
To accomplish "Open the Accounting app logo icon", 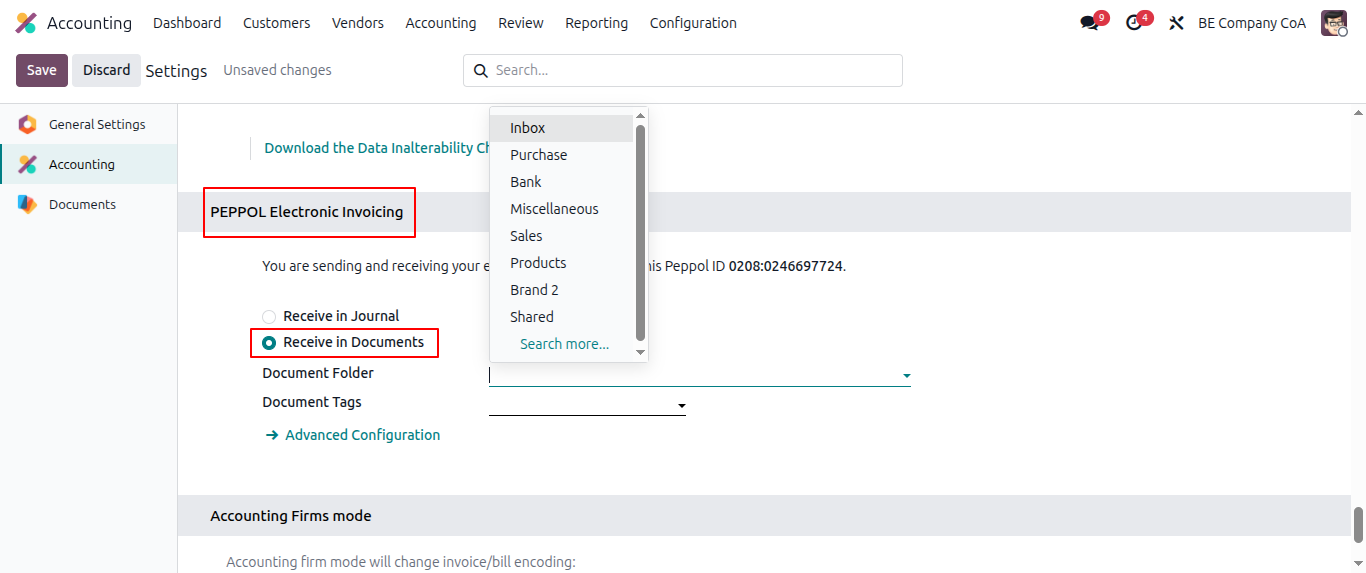I will [26, 23].
